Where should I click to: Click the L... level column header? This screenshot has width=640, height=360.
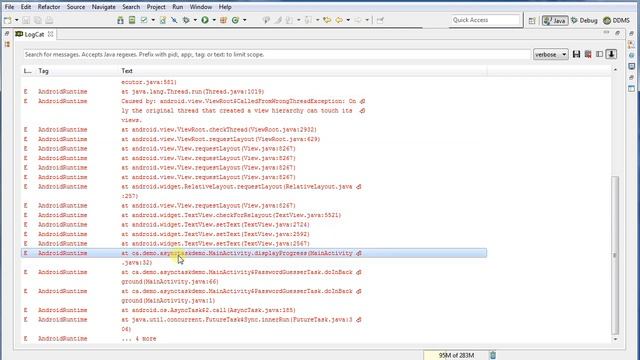(x=27, y=71)
